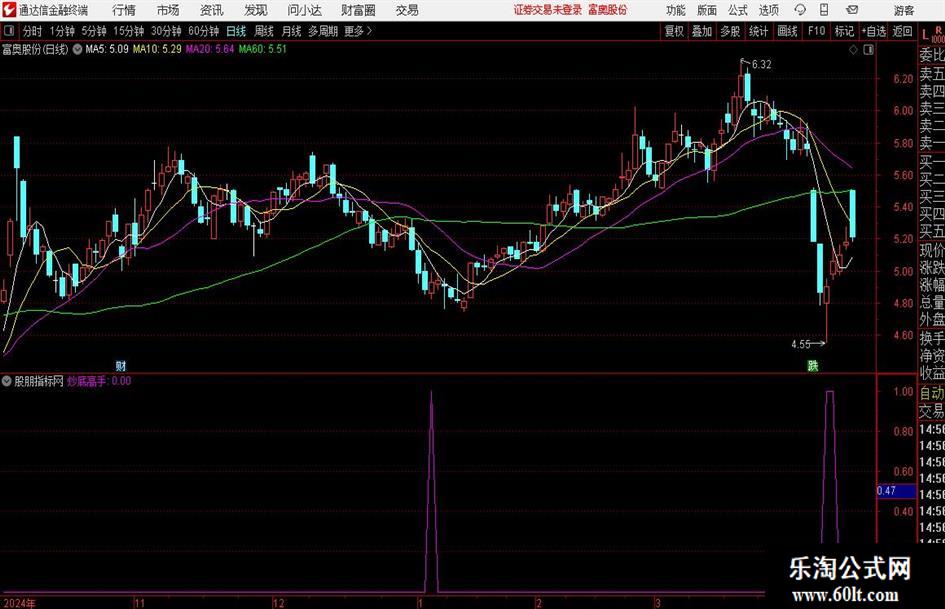Click the 4.55 low price label

801,344
